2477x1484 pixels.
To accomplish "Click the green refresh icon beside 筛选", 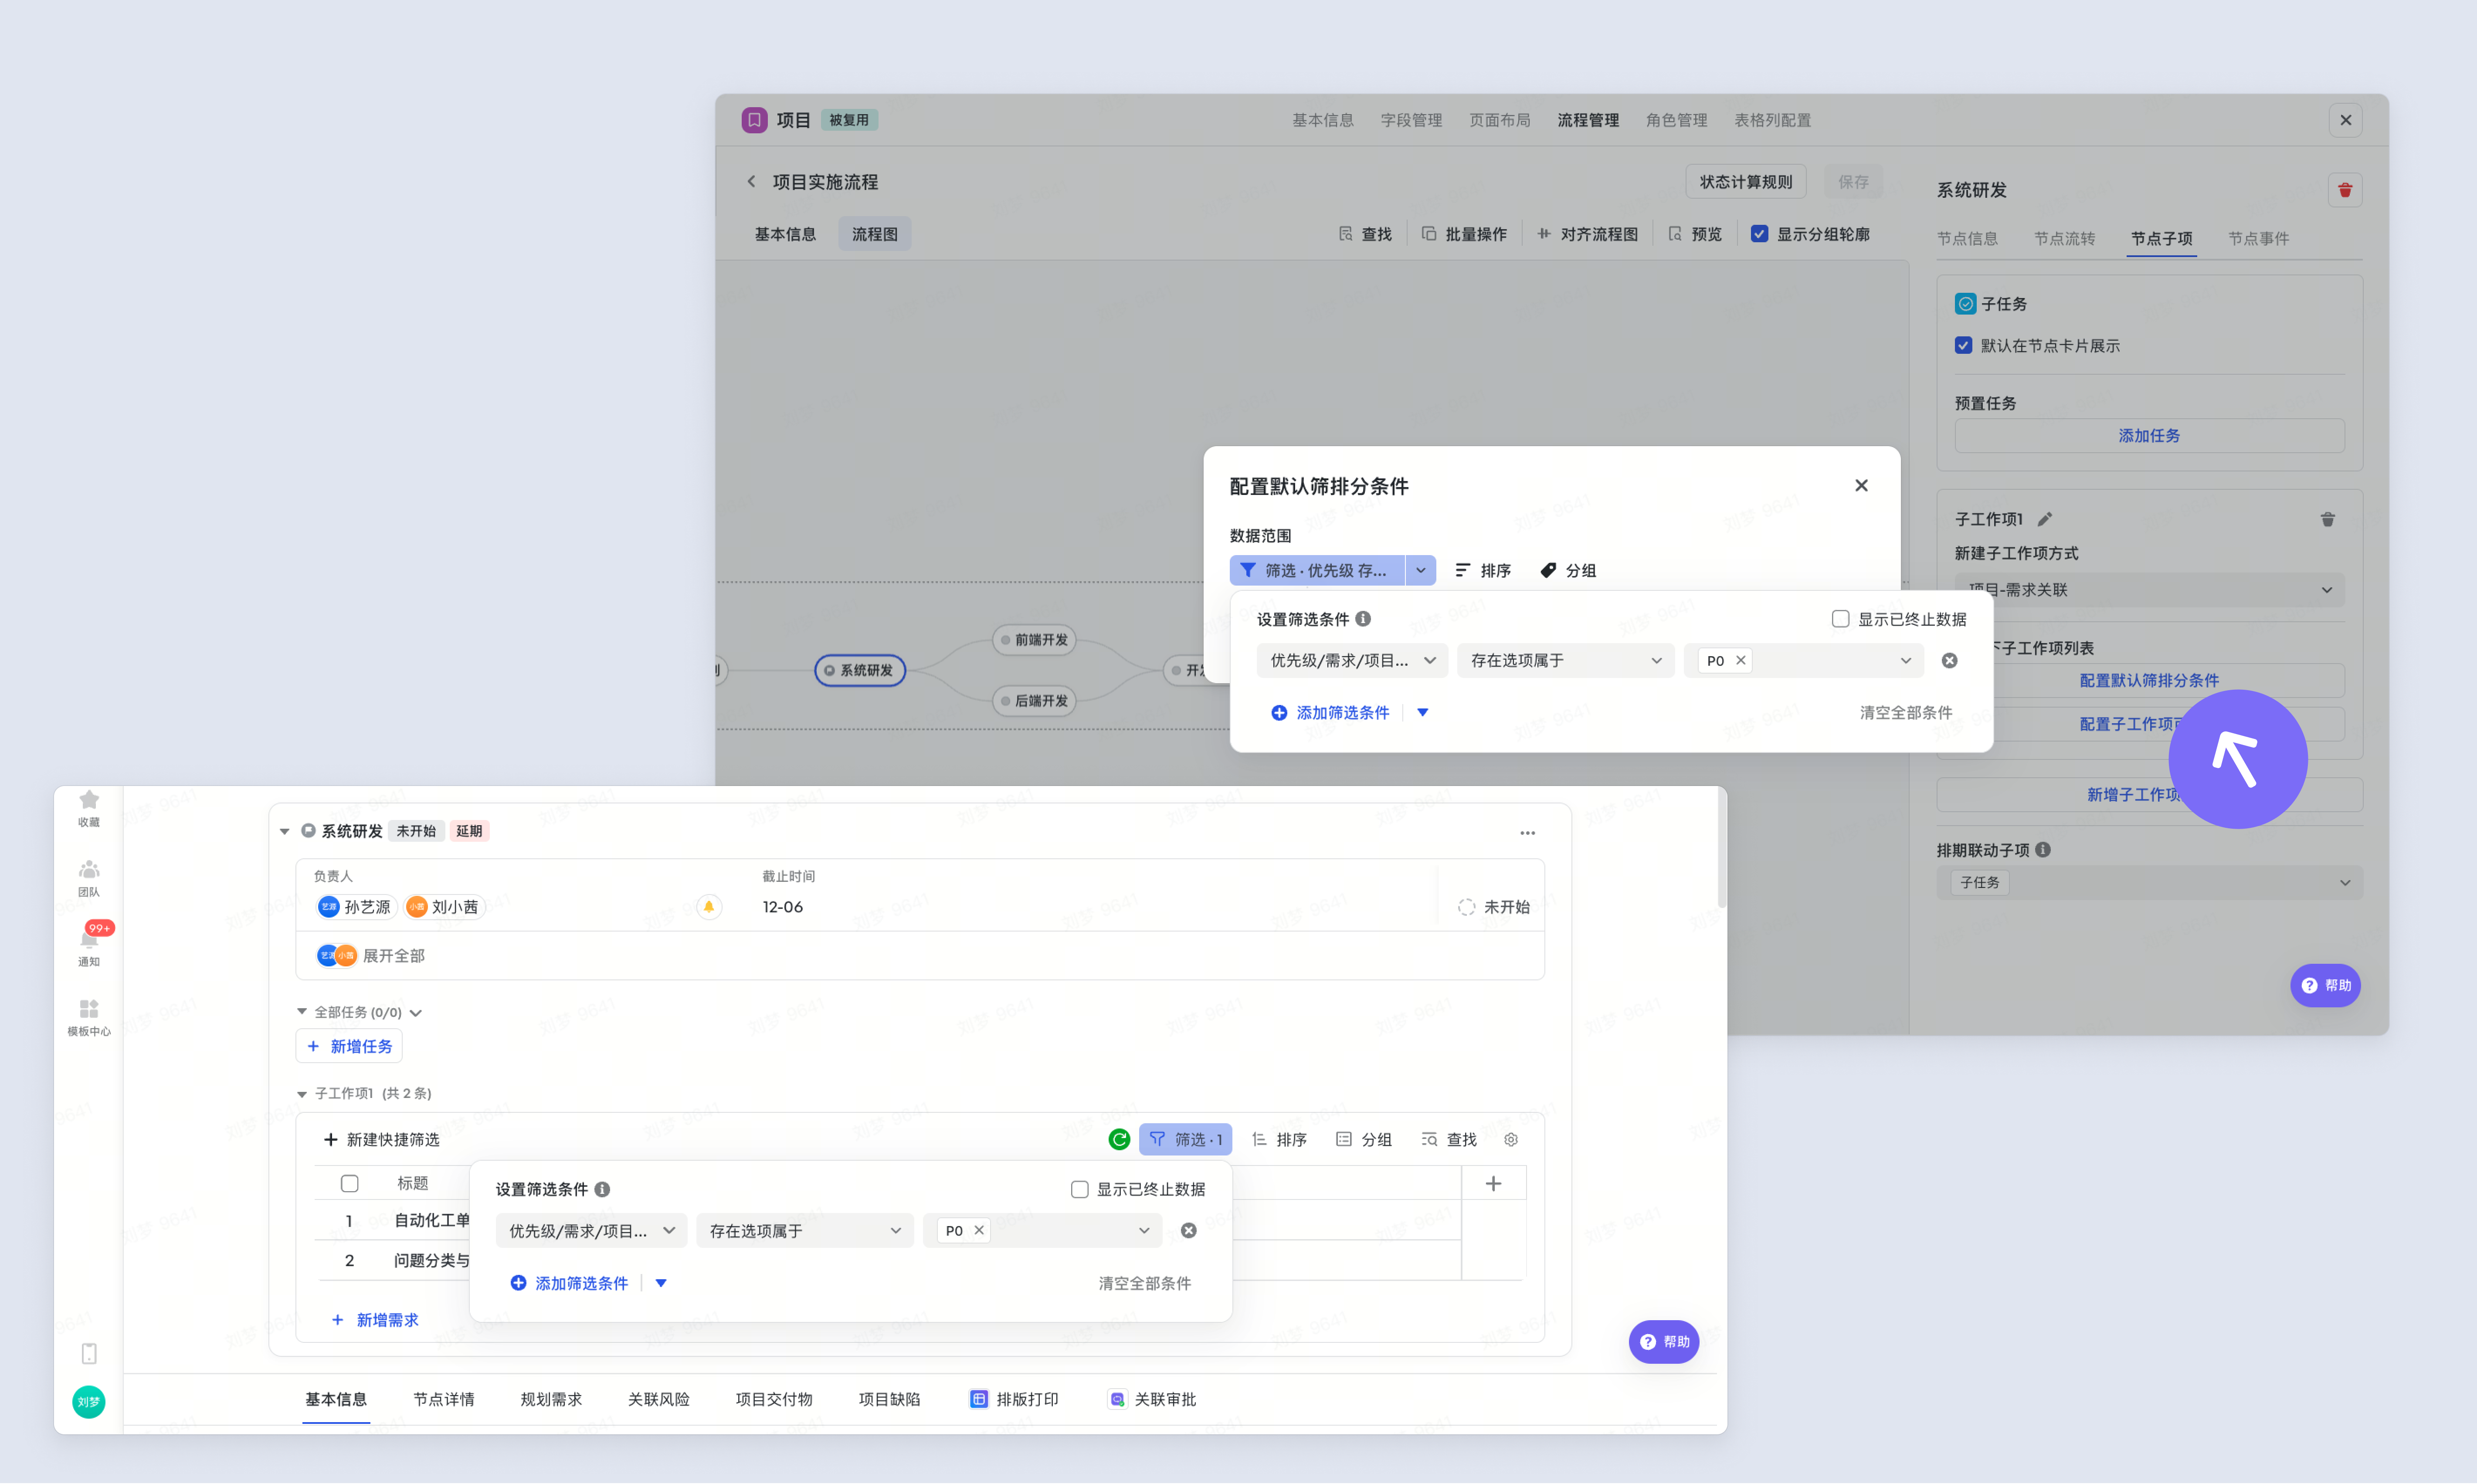I will click(1119, 1139).
